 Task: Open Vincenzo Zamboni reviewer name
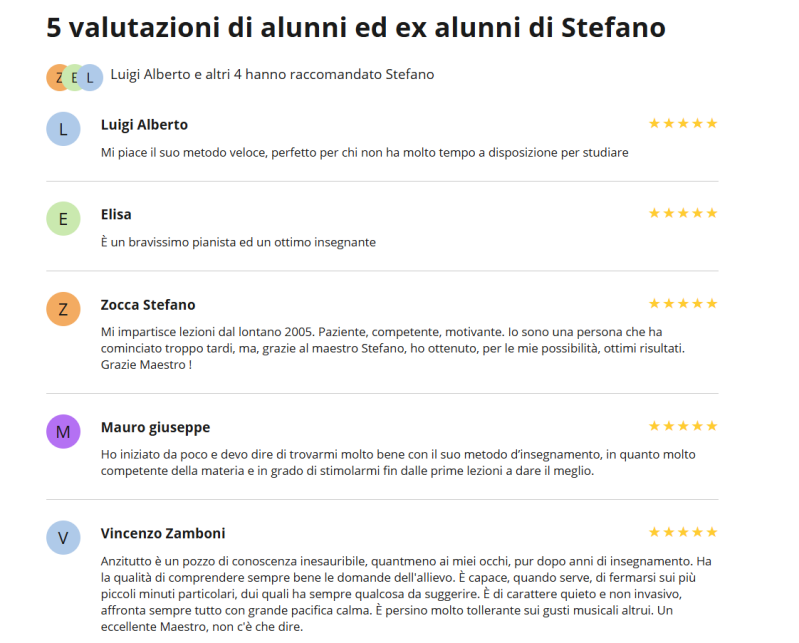point(163,533)
